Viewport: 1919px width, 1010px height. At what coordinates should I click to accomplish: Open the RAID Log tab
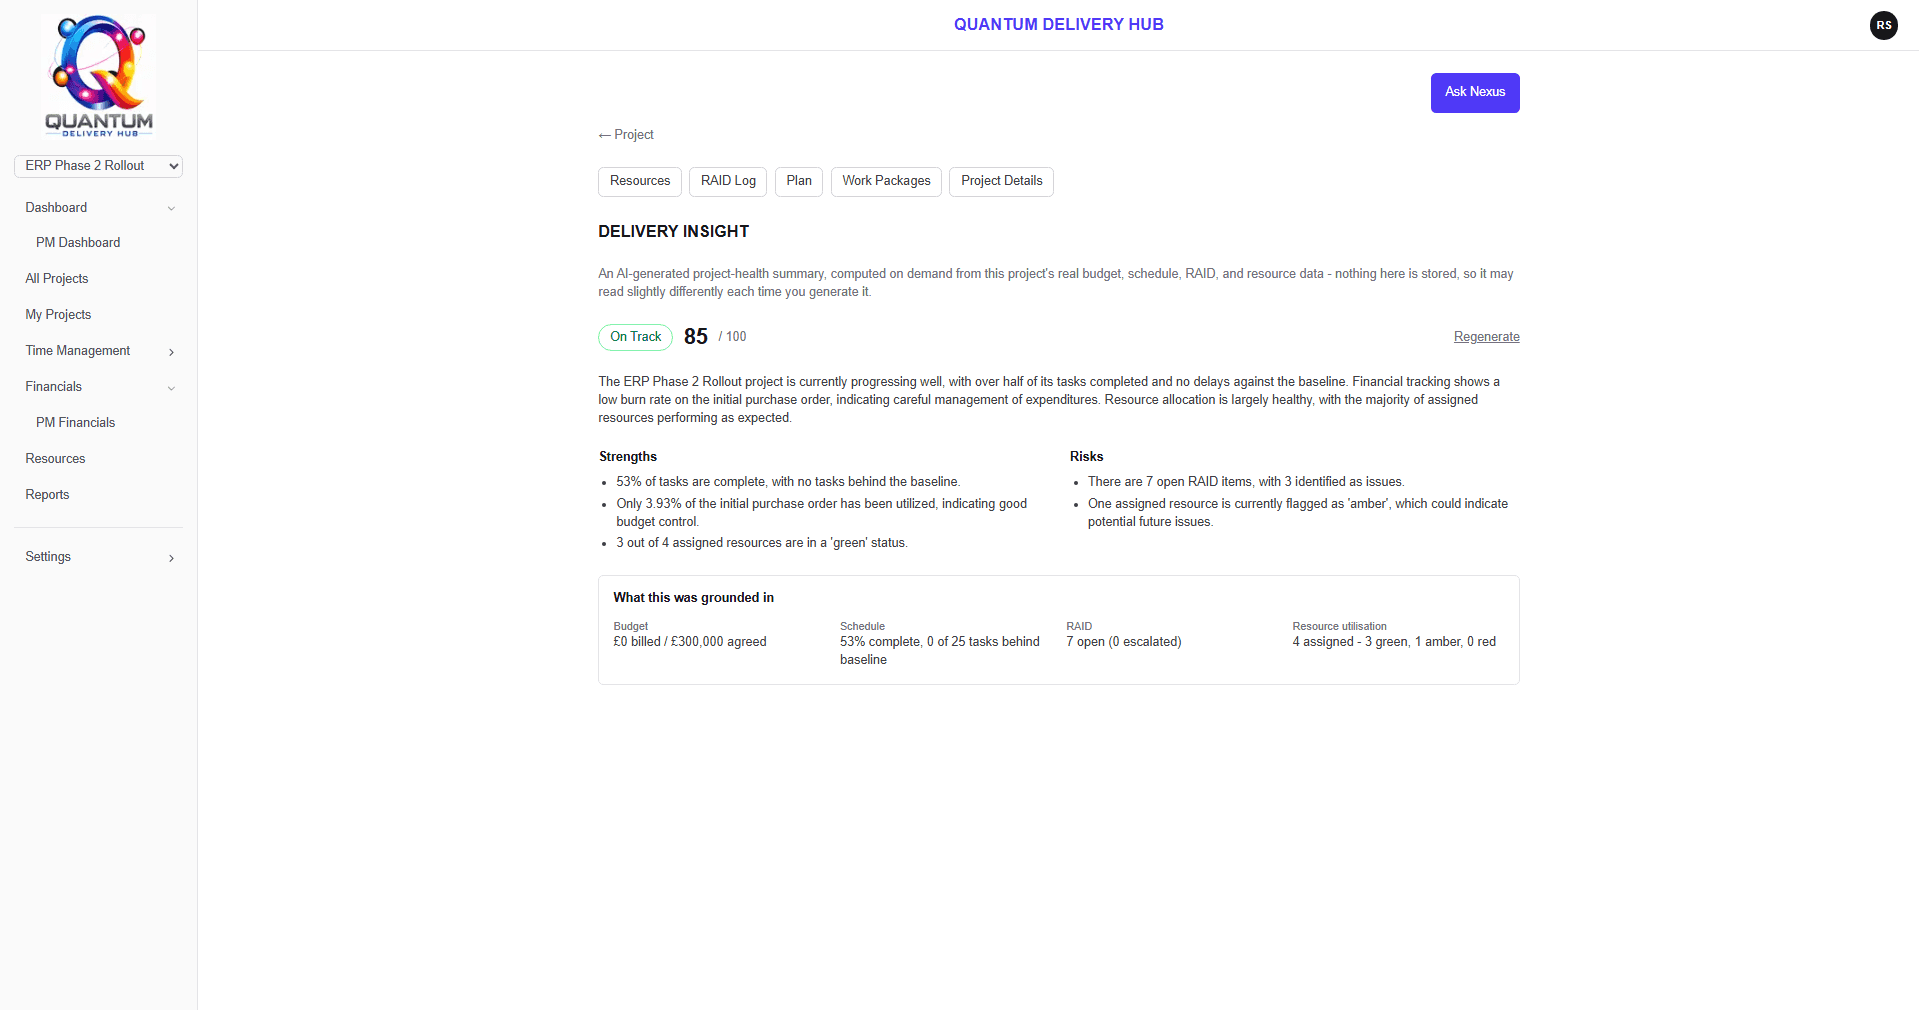[728, 182]
